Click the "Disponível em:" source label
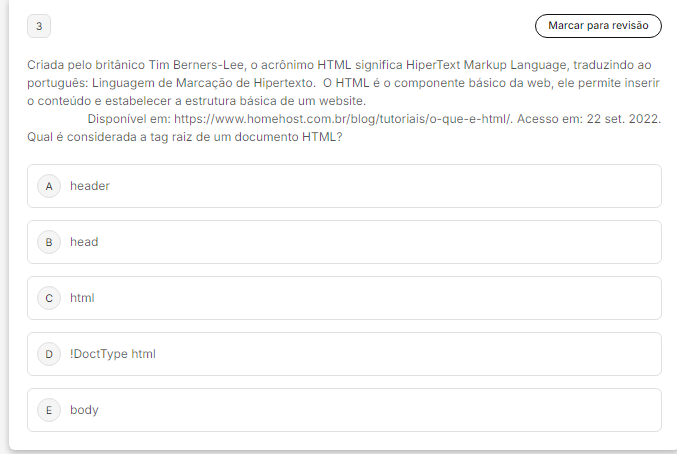 pos(128,119)
